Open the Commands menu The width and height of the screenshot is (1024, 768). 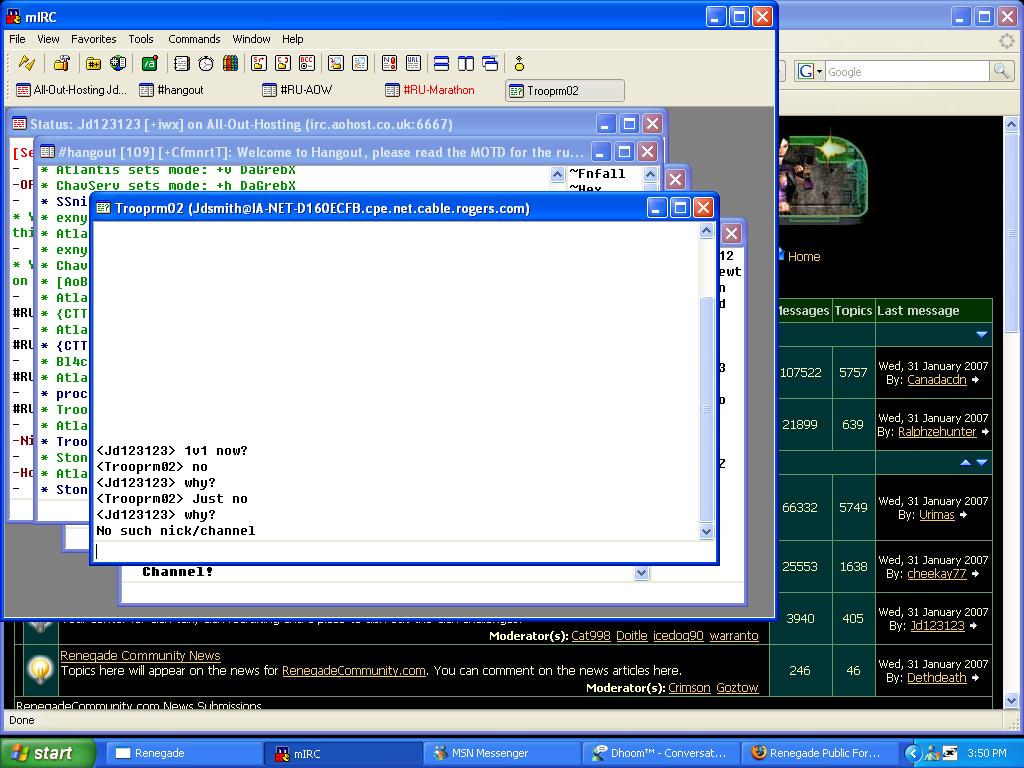tap(194, 39)
